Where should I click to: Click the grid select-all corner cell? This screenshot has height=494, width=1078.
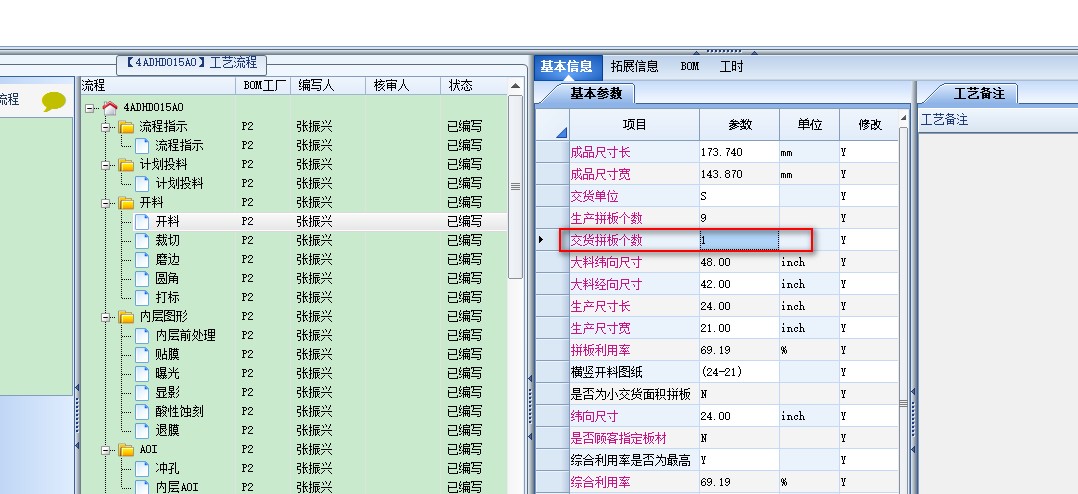[x=552, y=125]
